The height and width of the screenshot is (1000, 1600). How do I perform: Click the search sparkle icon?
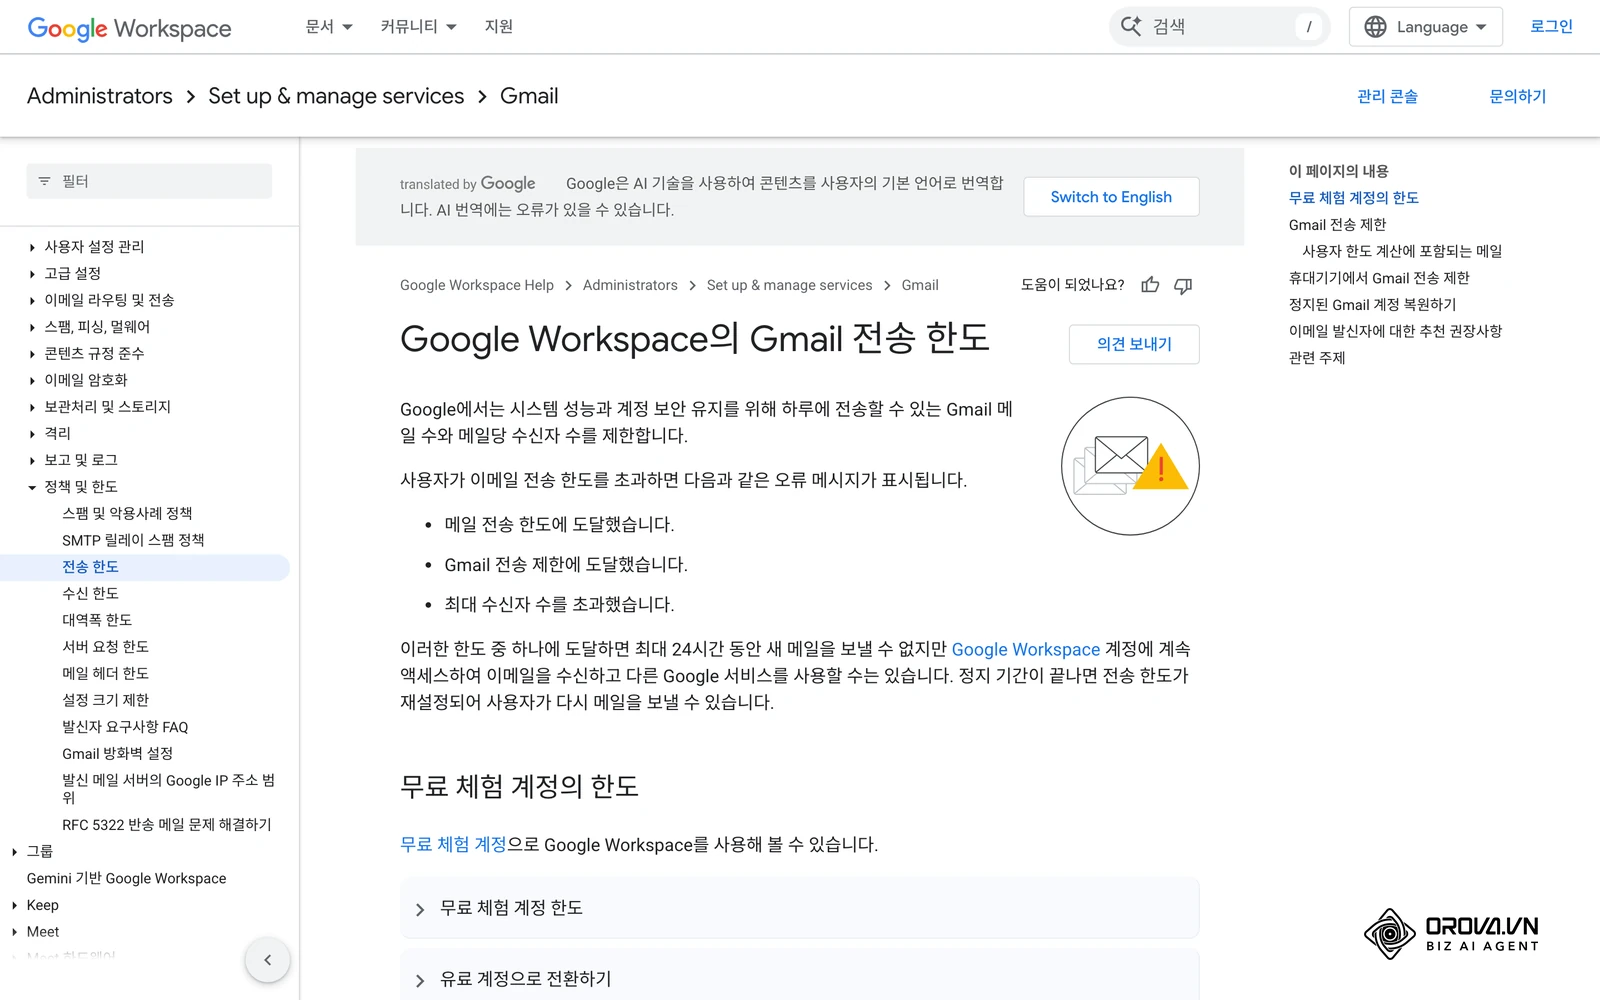point(1131,26)
